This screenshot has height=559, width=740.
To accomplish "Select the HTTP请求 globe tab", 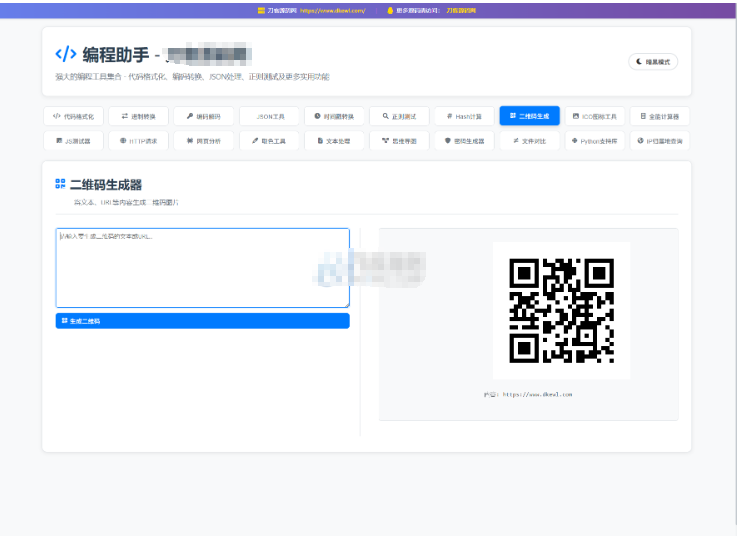I will point(138,141).
